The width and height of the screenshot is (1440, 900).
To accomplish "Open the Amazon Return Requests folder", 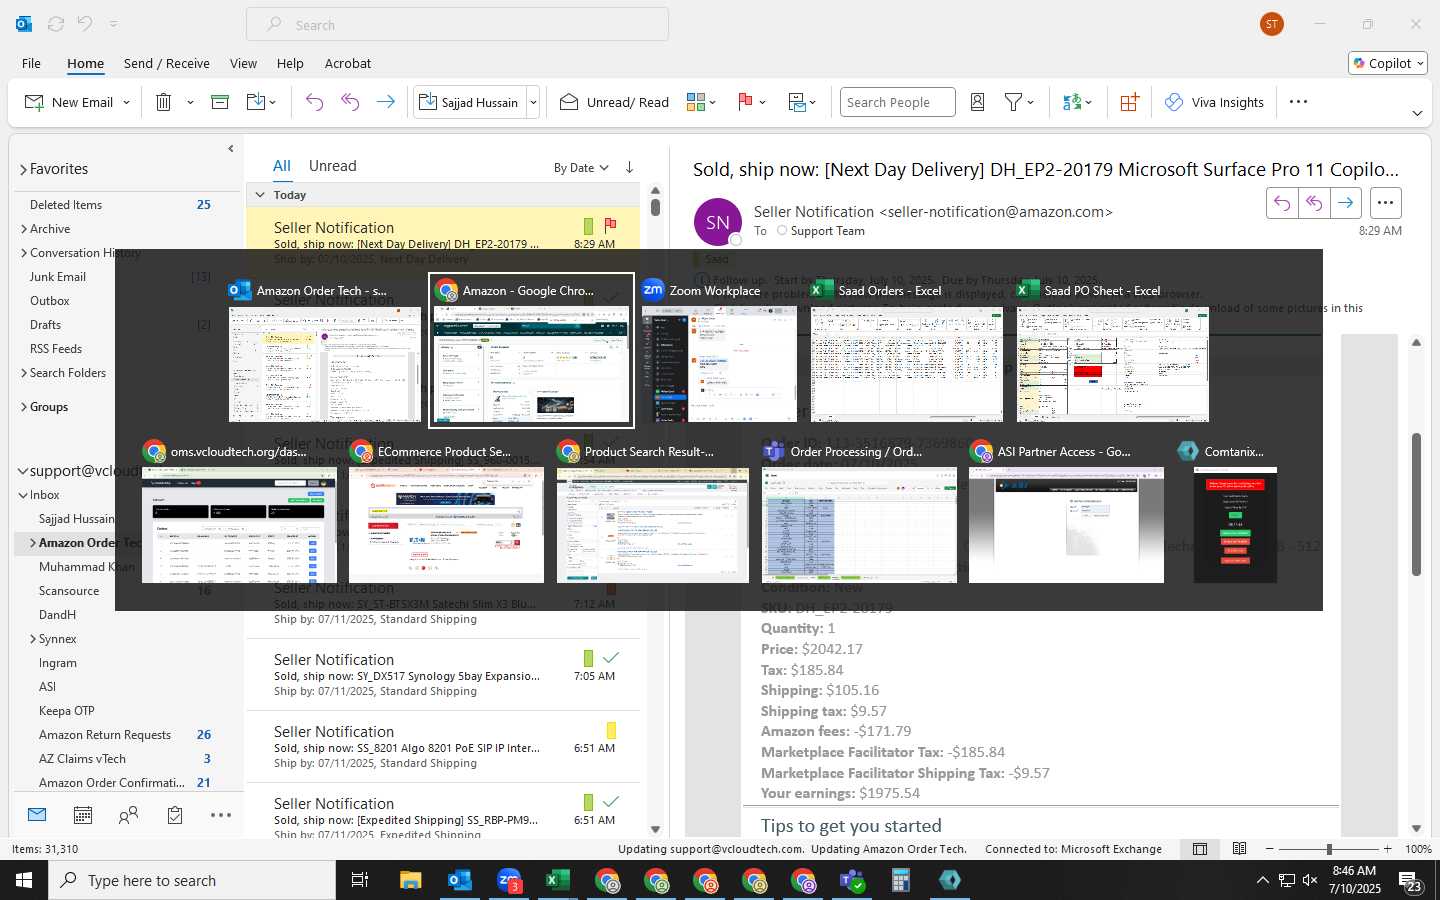I will [x=105, y=735].
